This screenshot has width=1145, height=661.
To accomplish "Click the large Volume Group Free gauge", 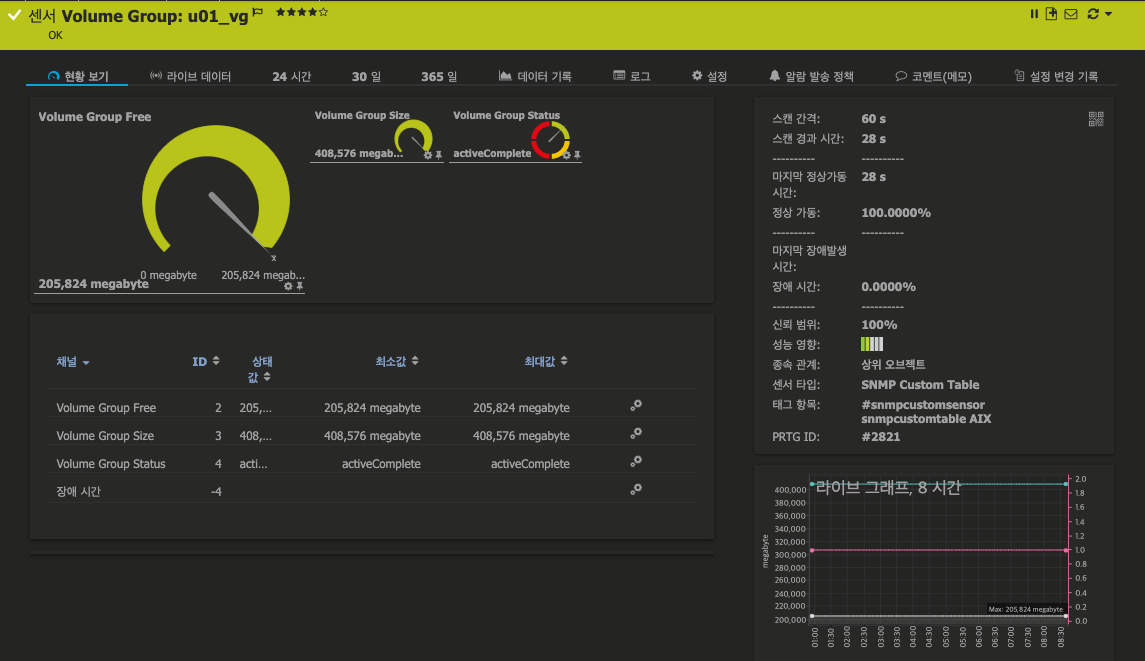I will tap(216, 191).
